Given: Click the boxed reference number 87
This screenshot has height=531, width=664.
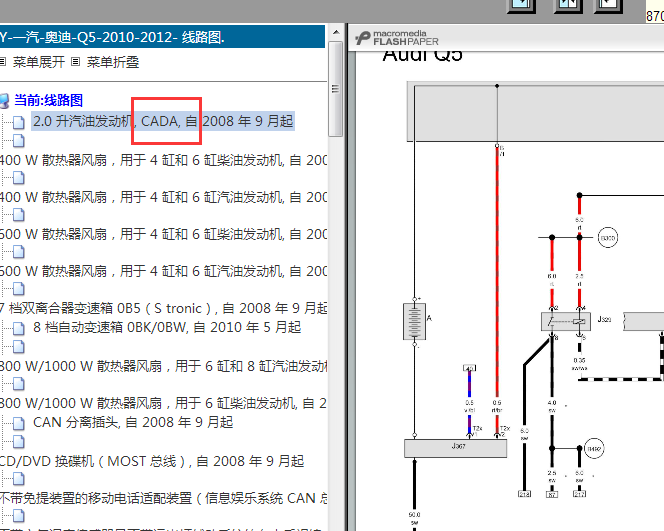Looking at the screenshot, I should [x=552, y=494].
